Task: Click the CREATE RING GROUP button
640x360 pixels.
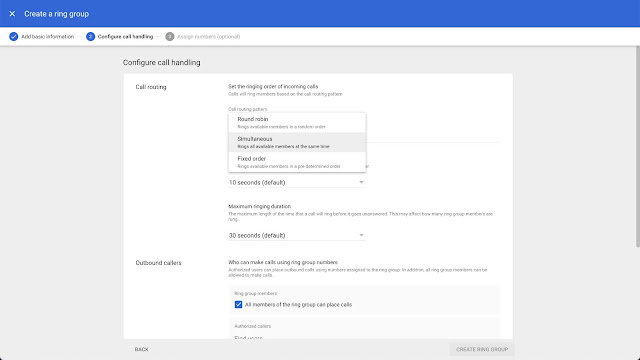Action: click(x=482, y=349)
